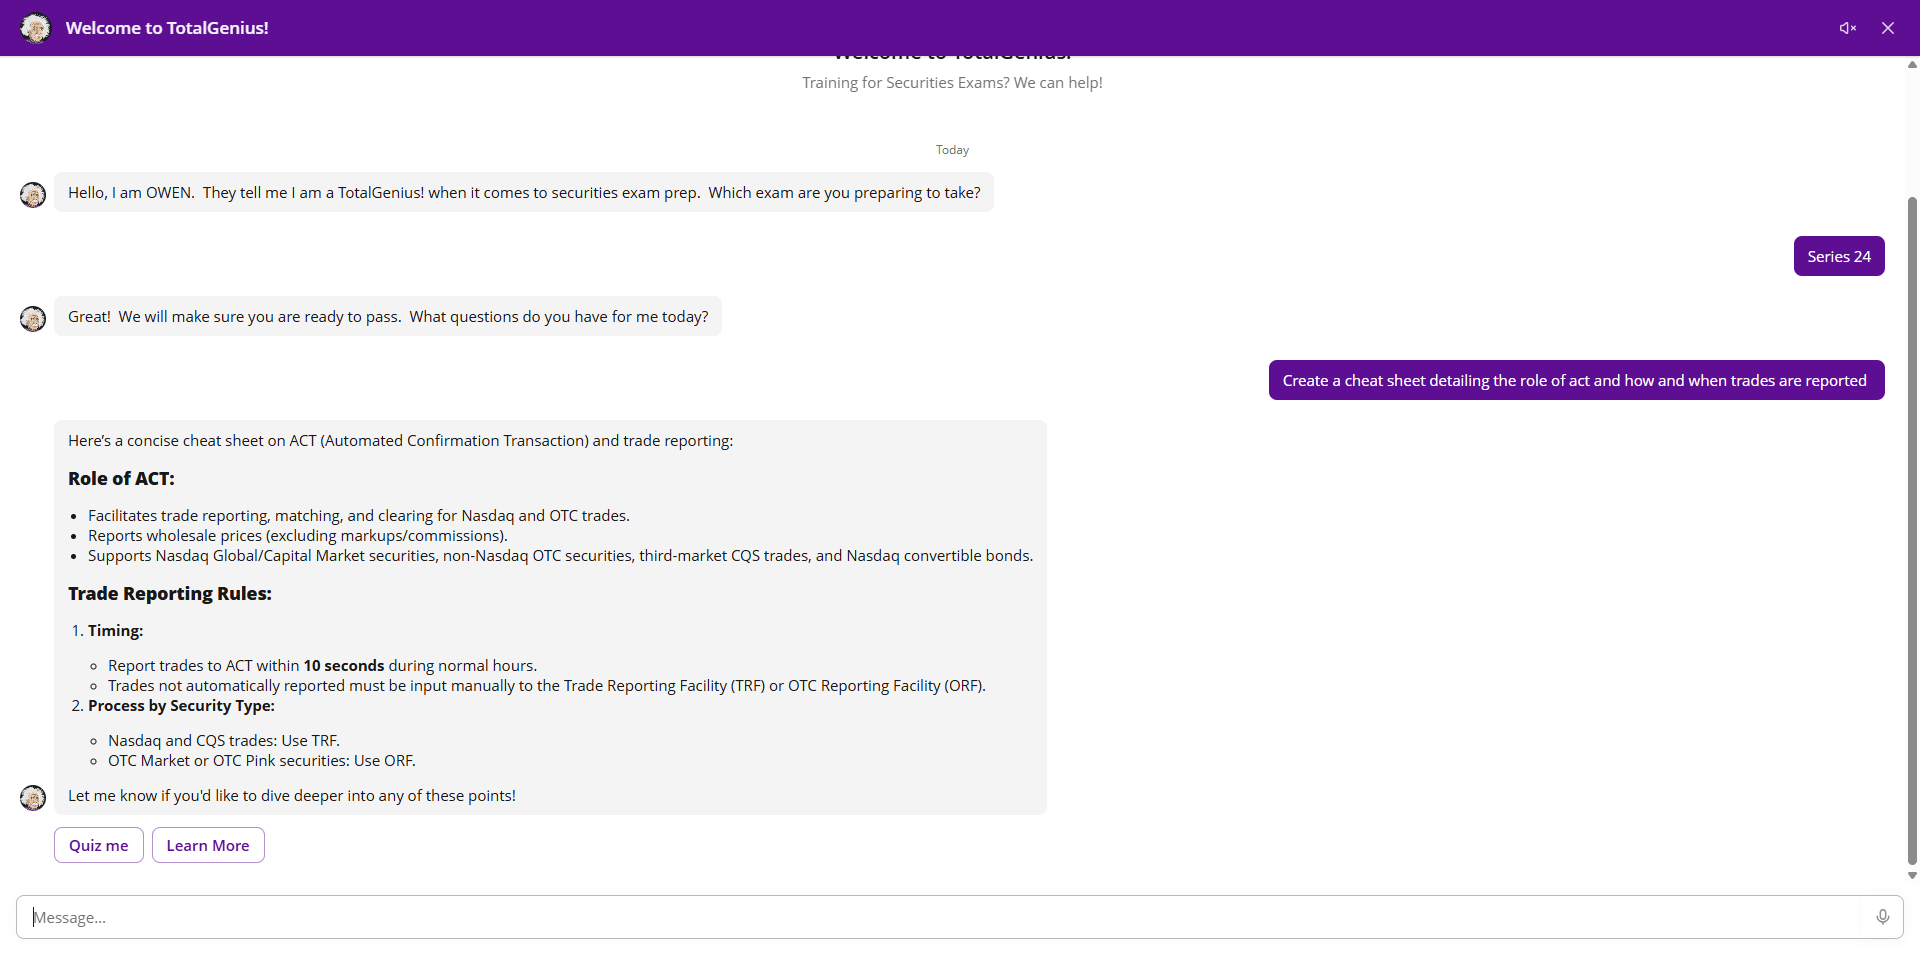Select the Learn More button
Image resolution: width=1920 pixels, height=974 pixels.
[x=208, y=845]
